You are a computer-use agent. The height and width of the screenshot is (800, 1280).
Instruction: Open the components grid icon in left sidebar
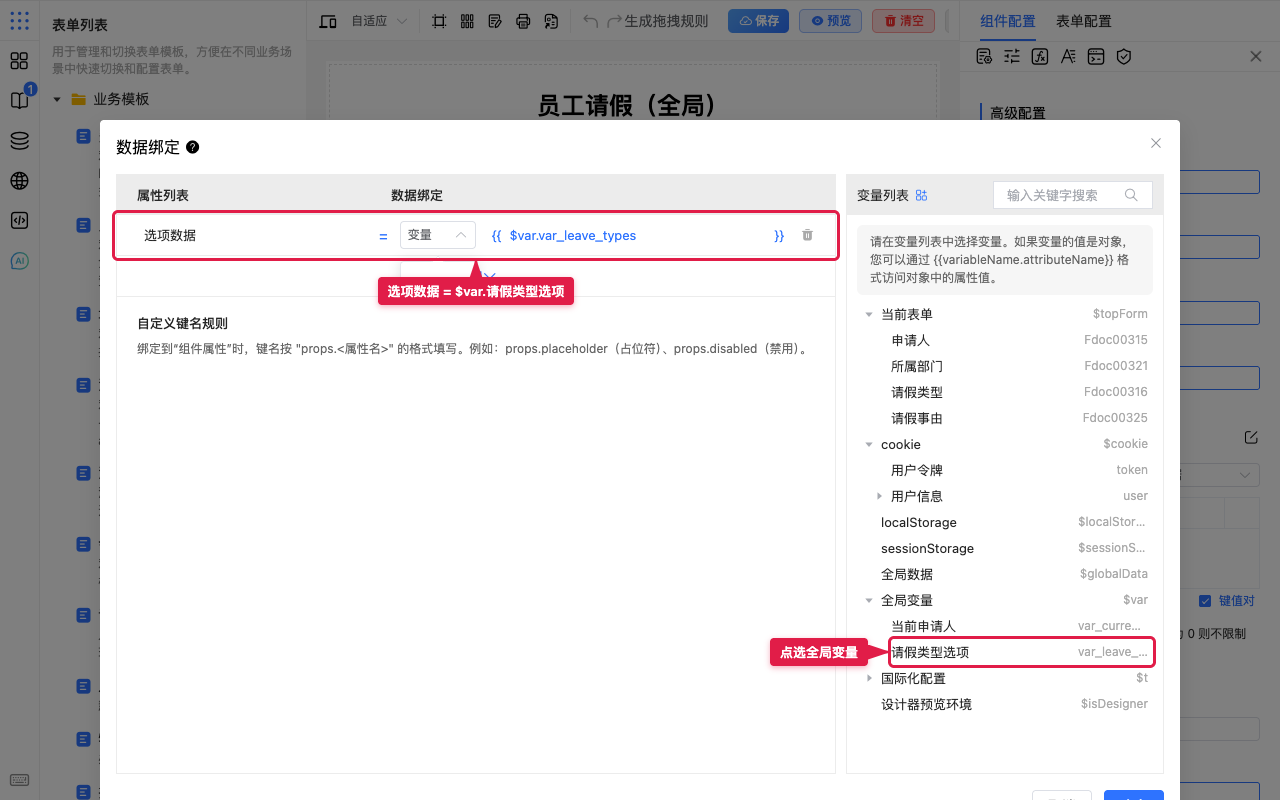[19, 61]
